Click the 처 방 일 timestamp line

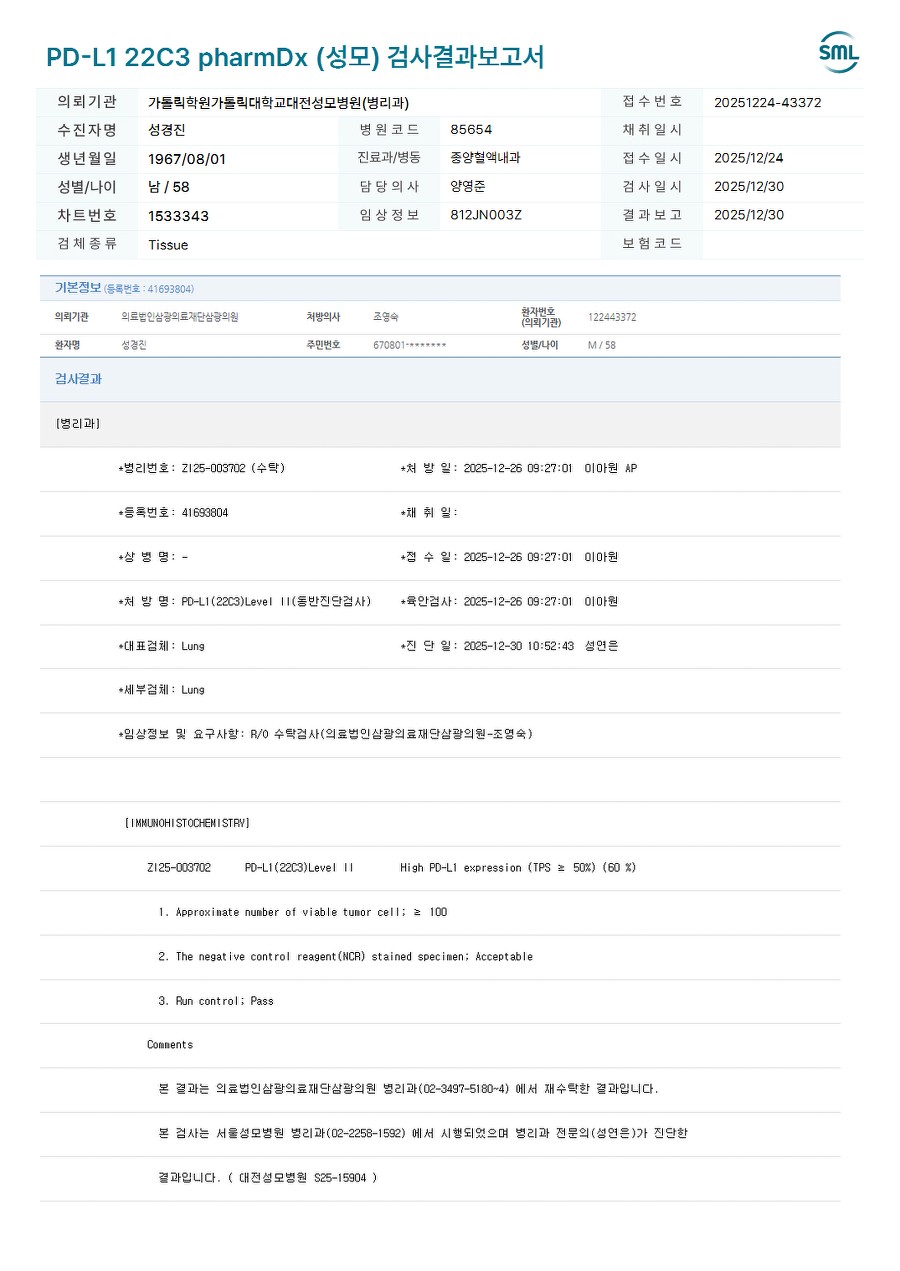[518, 468]
